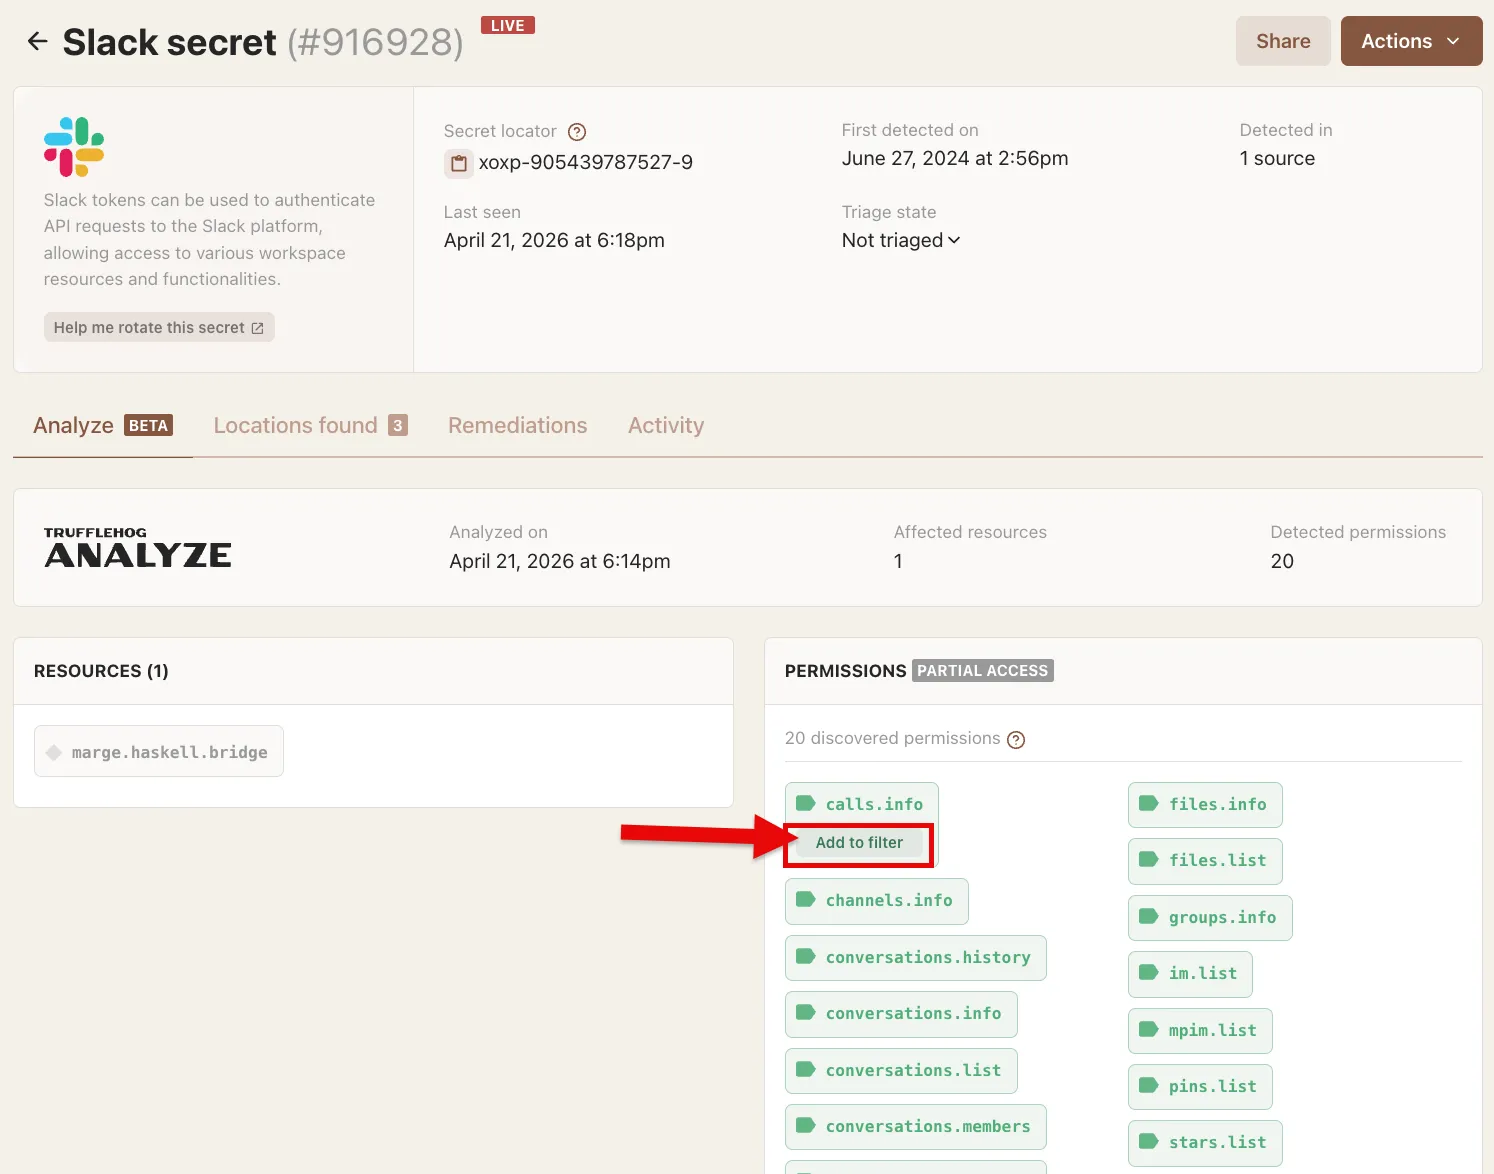Image resolution: width=1494 pixels, height=1174 pixels.
Task: Click the tag icon beside im.list
Action: [x=1148, y=972]
